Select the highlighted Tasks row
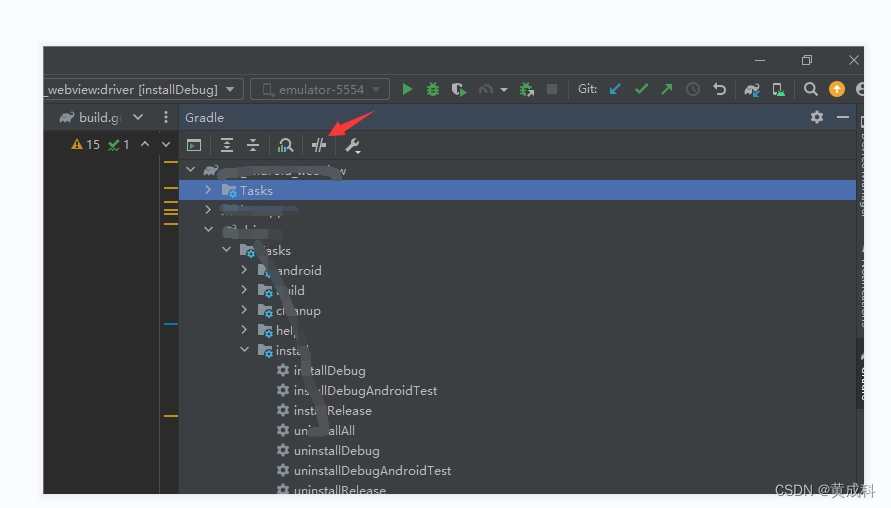 [x=517, y=190]
